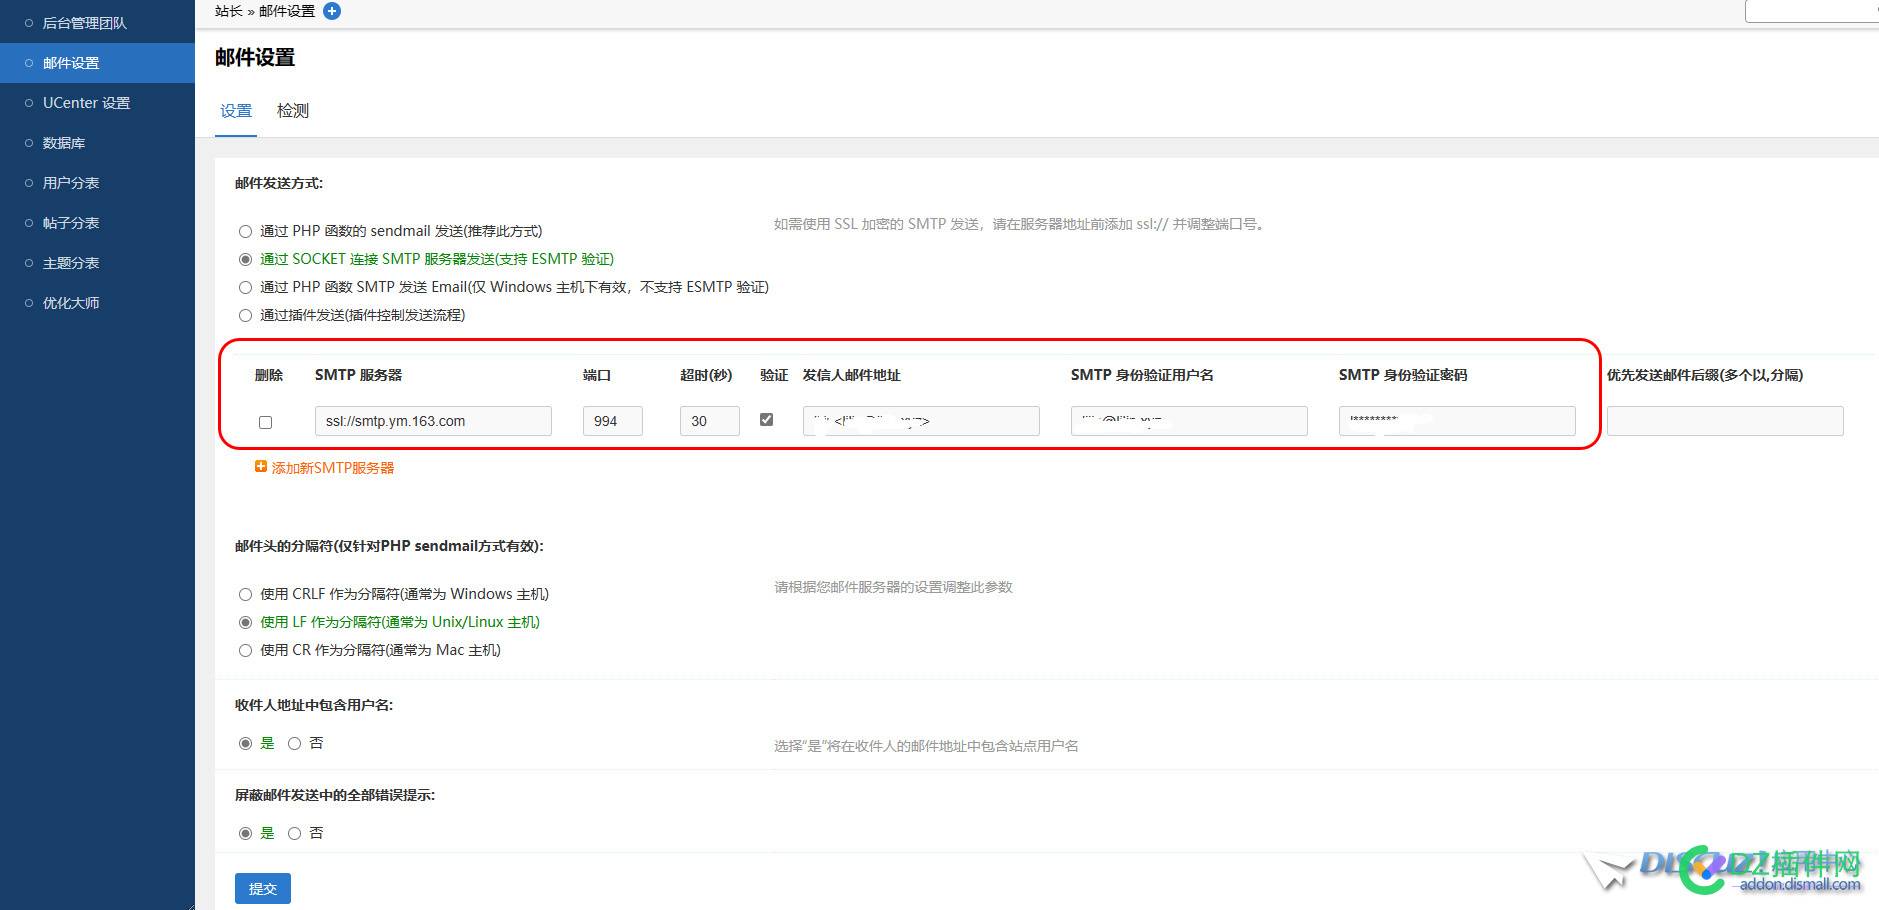1879x910 pixels.
Task: Click the search box at top right
Action: (1811, 11)
